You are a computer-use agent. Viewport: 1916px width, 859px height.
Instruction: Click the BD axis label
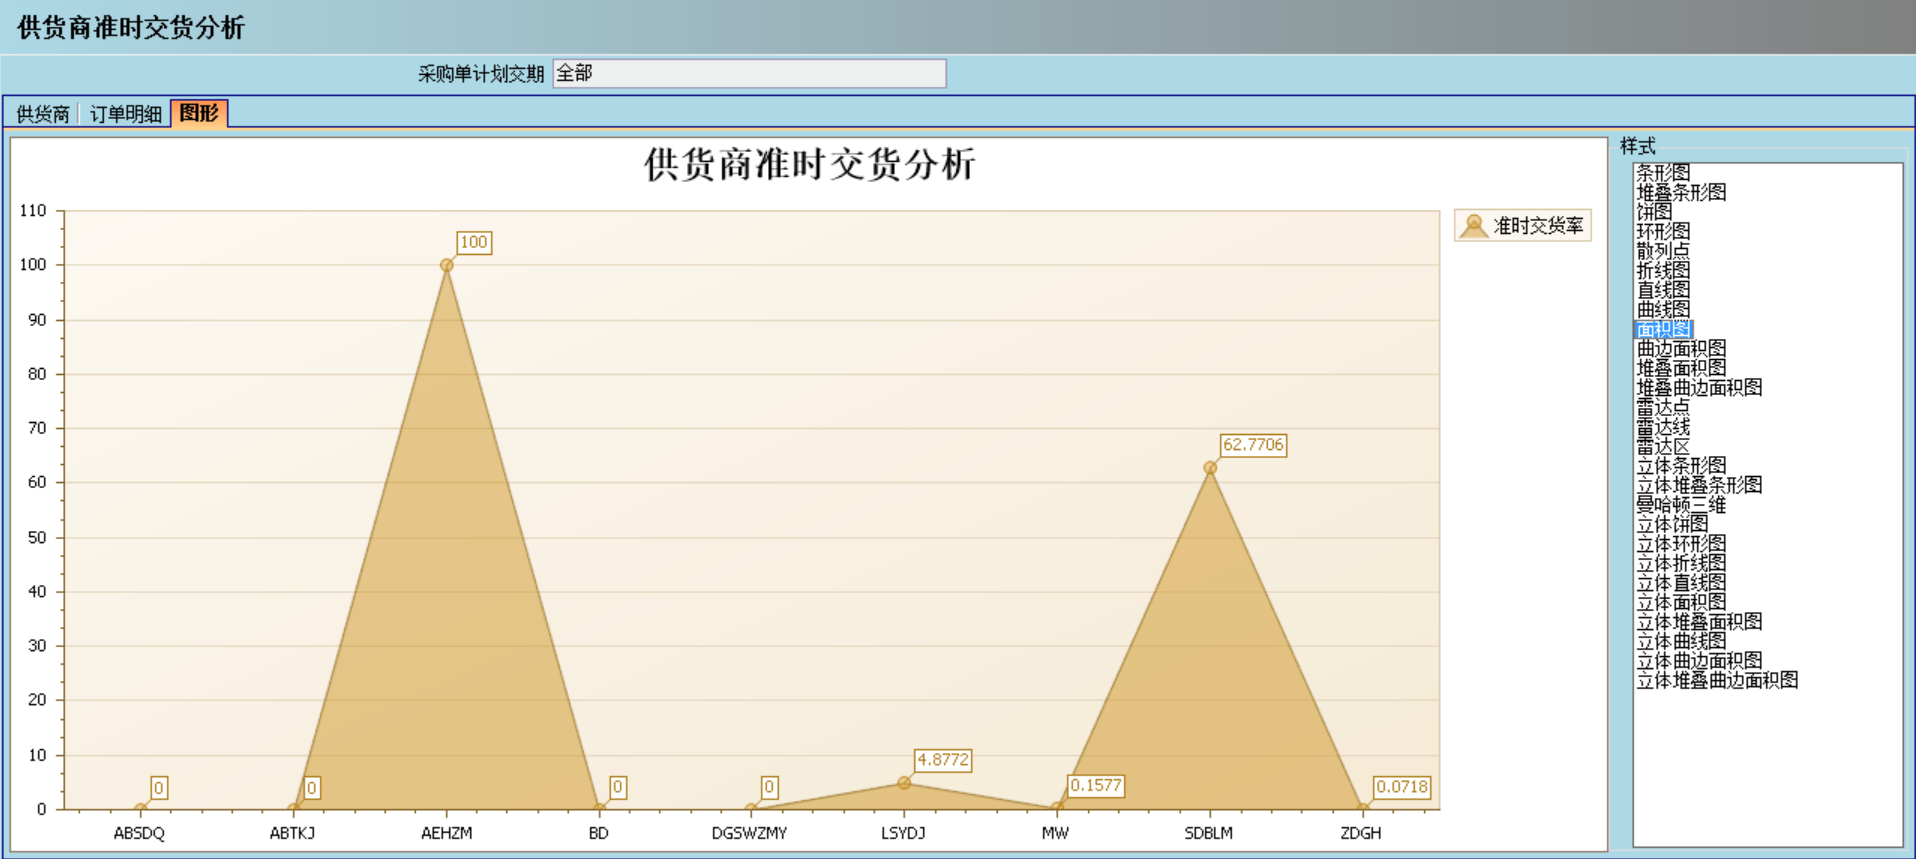coord(598,833)
